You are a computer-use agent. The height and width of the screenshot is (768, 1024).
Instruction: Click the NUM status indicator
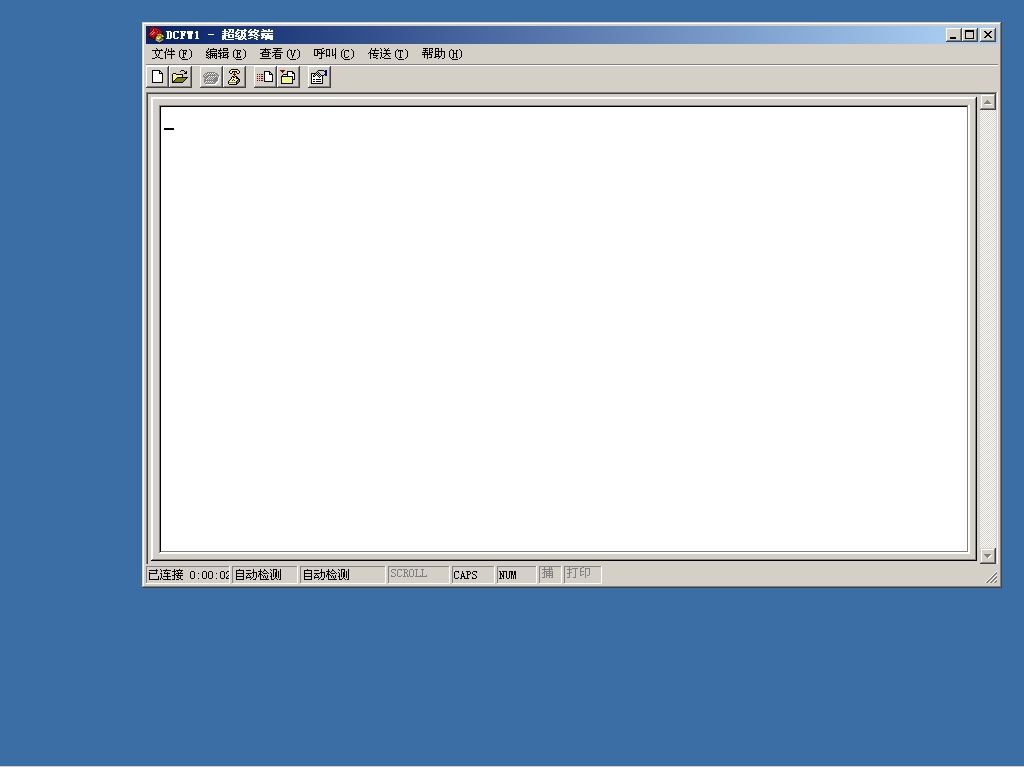pyautogui.click(x=516, y=575)
